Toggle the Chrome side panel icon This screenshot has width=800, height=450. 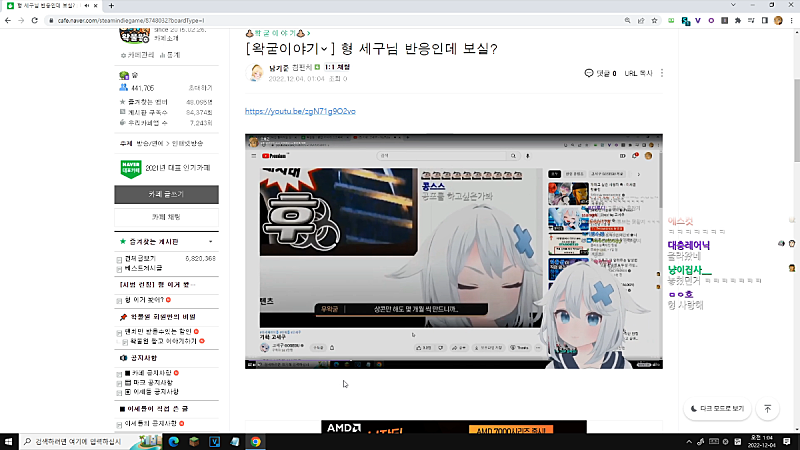pos(764,20)
